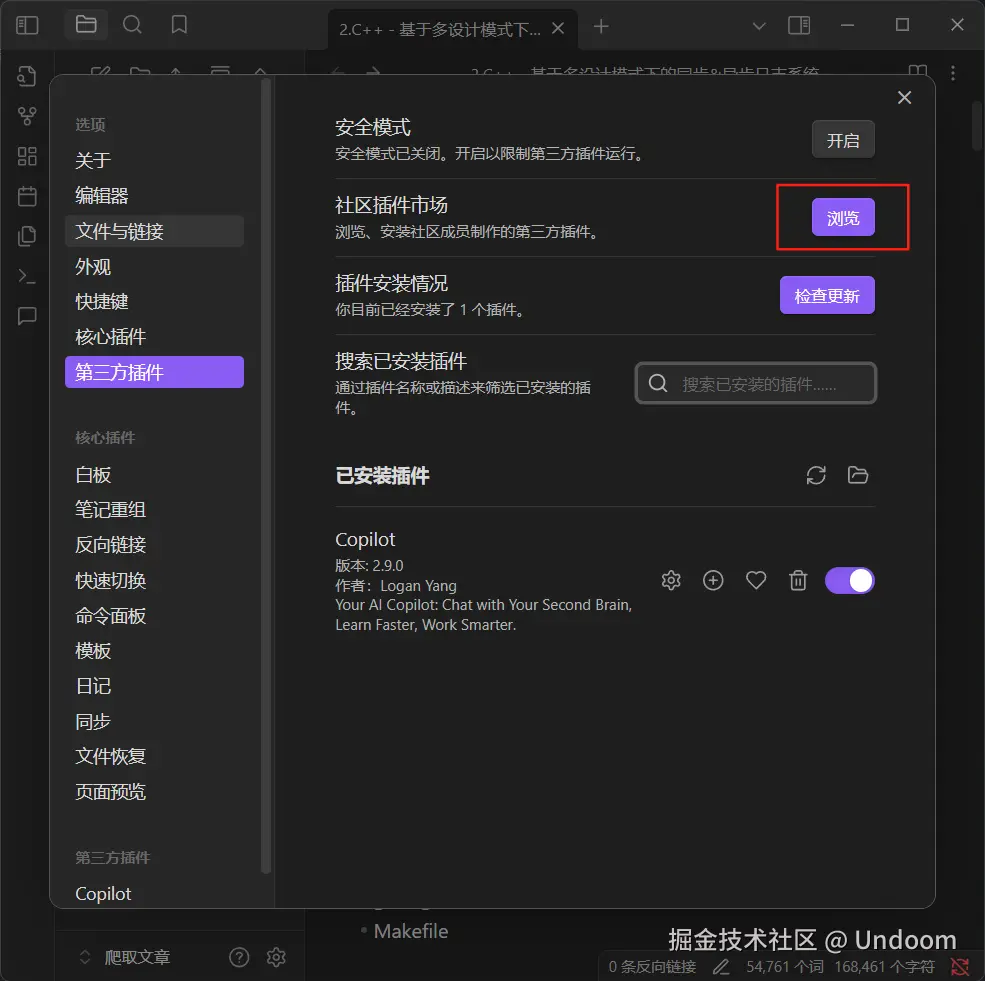Select the 外观 settings section
985x981 pixels.
tap(155, 266)
